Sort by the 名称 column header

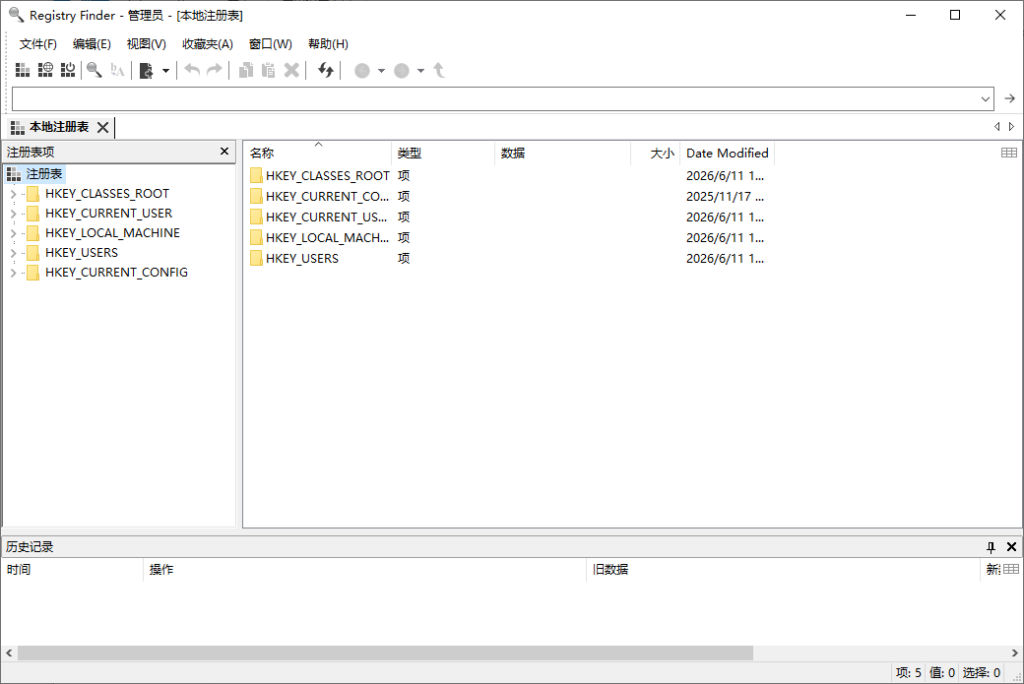point(318,153)
